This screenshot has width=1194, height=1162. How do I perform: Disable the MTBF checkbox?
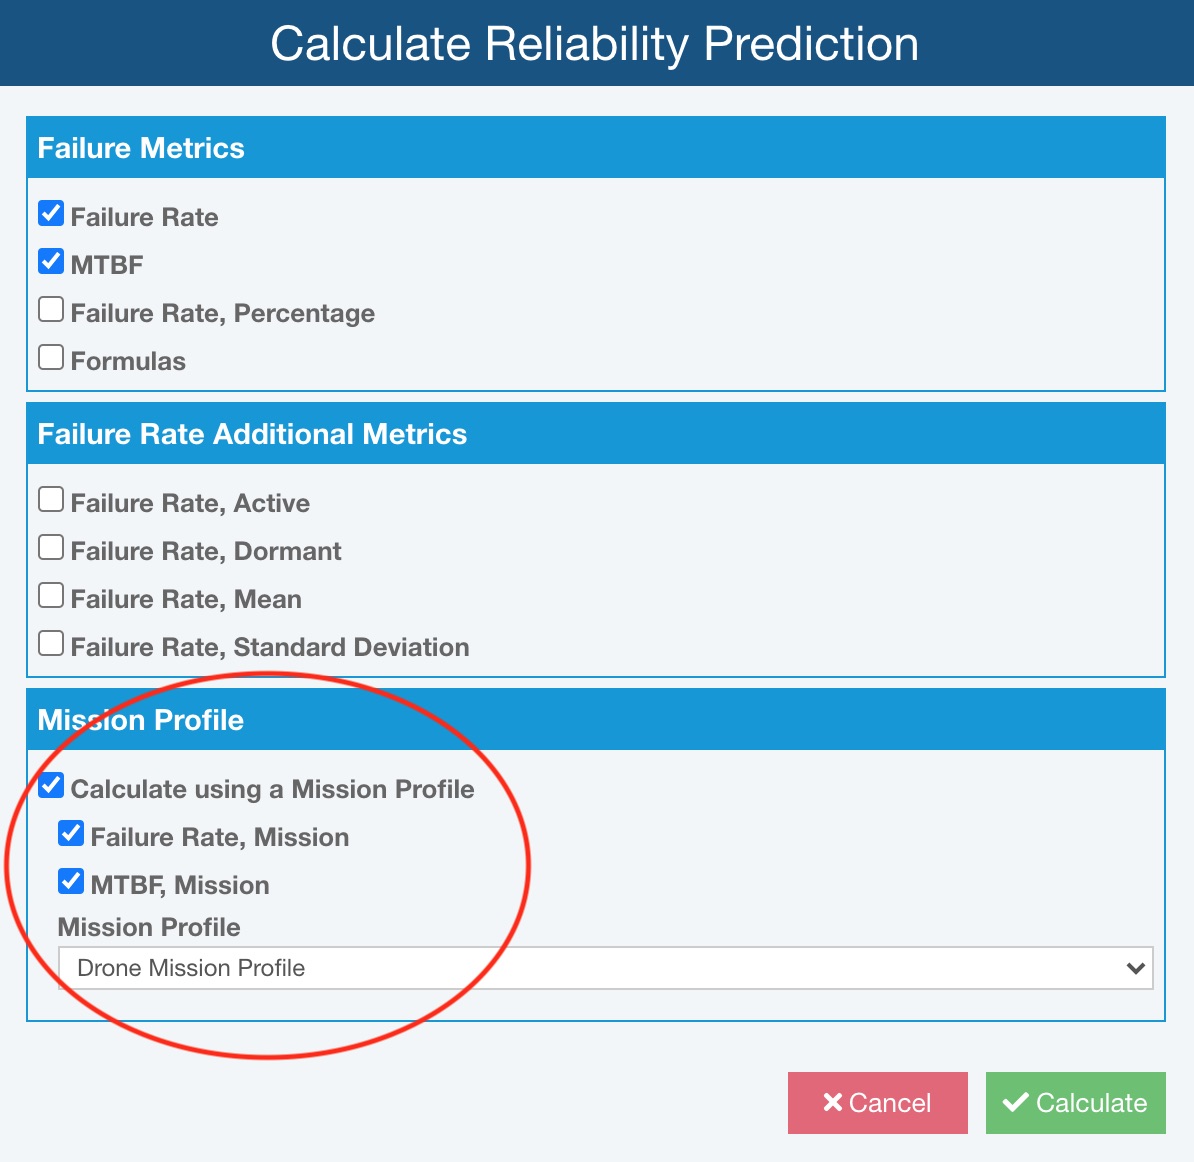(x=50, y=260)
